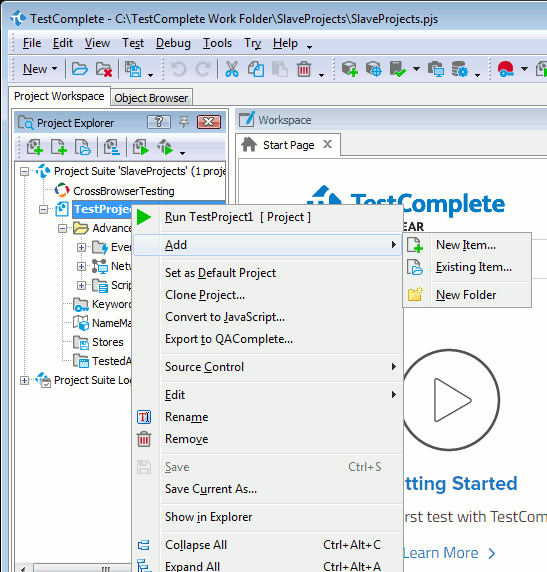Open the Try menu

[253, 43]
